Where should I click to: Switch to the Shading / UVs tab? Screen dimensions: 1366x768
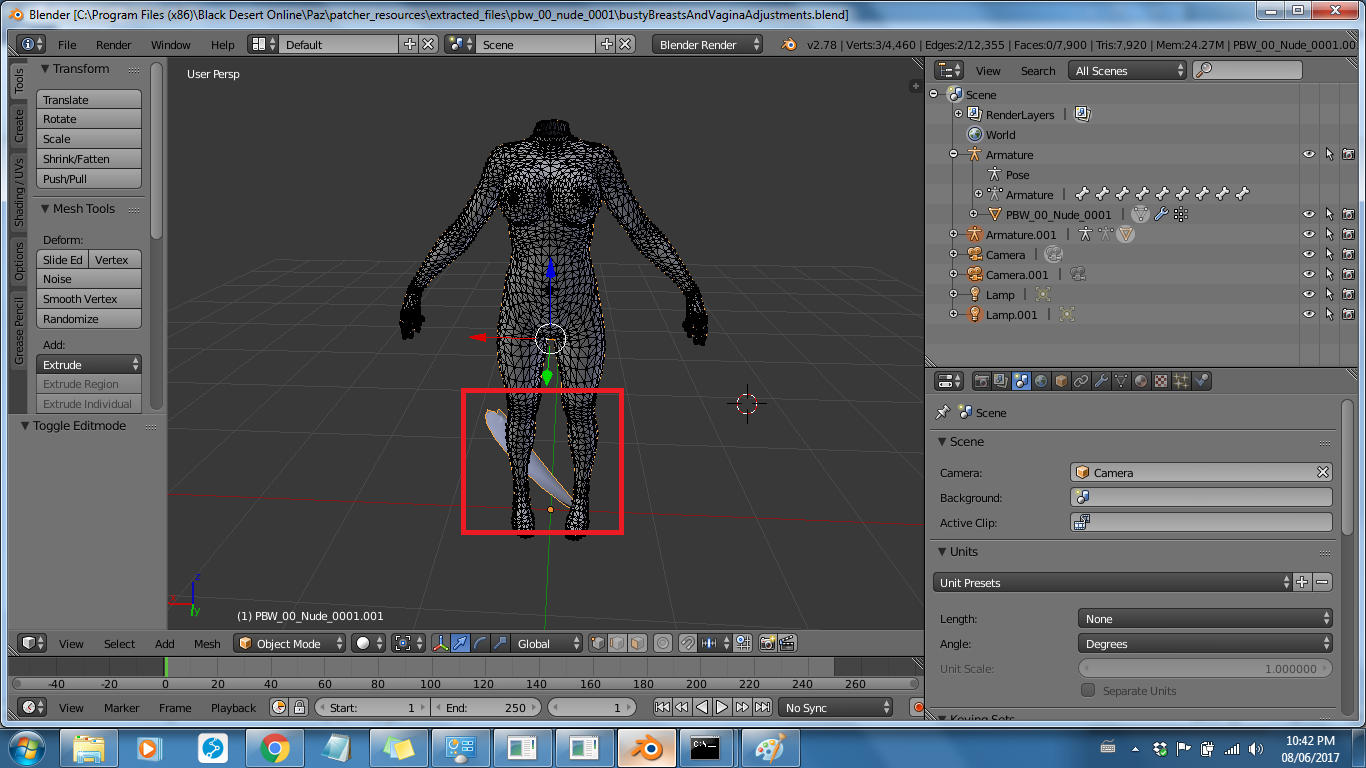19,191
